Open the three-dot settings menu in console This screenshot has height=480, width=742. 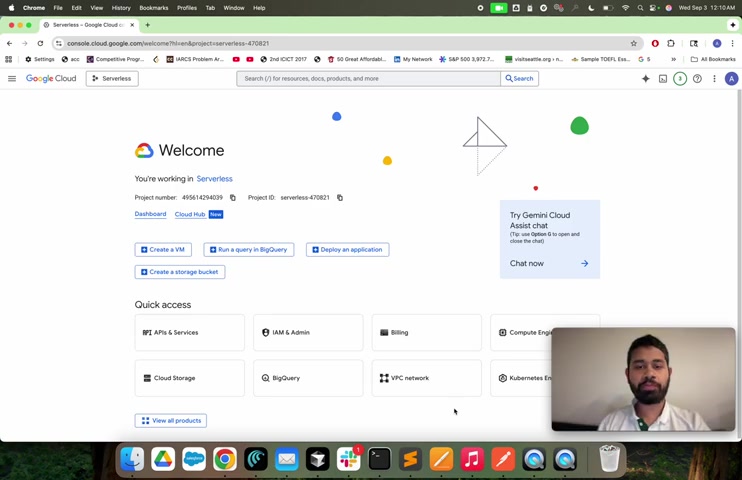[714, 79]
